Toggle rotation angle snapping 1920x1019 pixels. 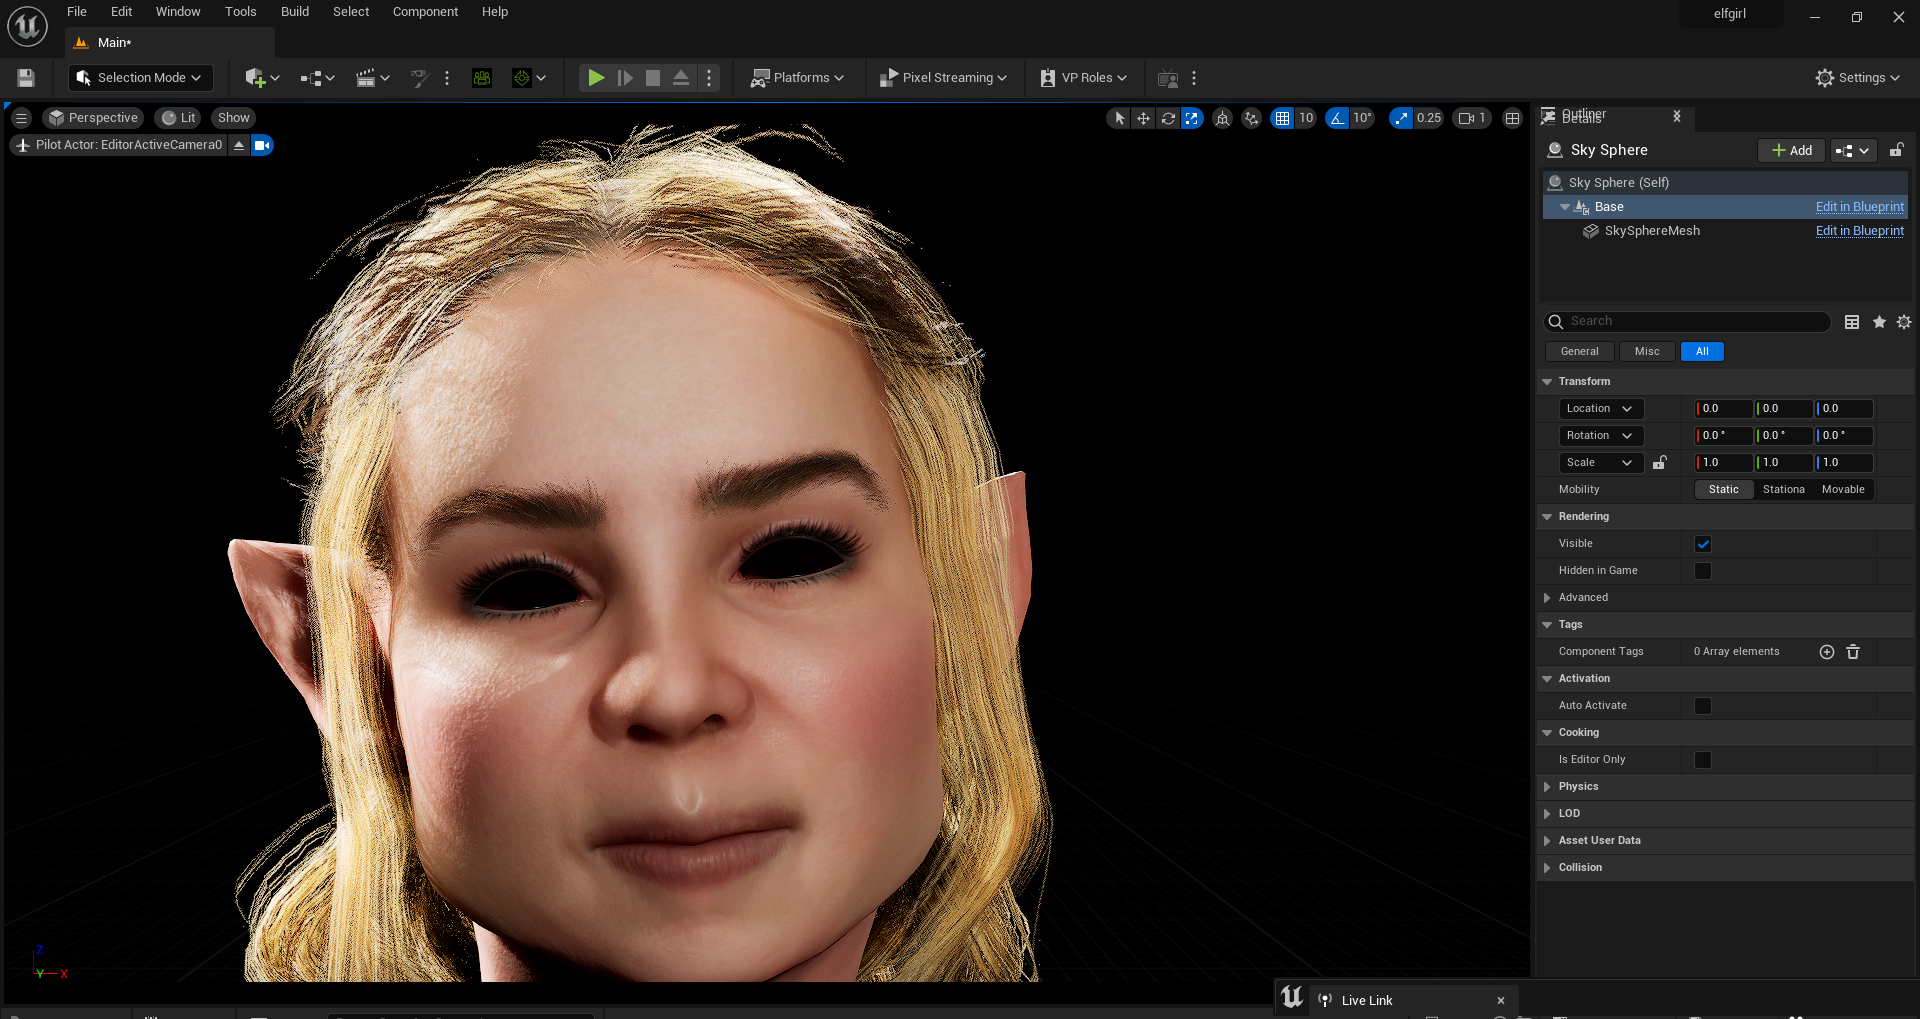pyautogui.click(x=1337, y=118)
